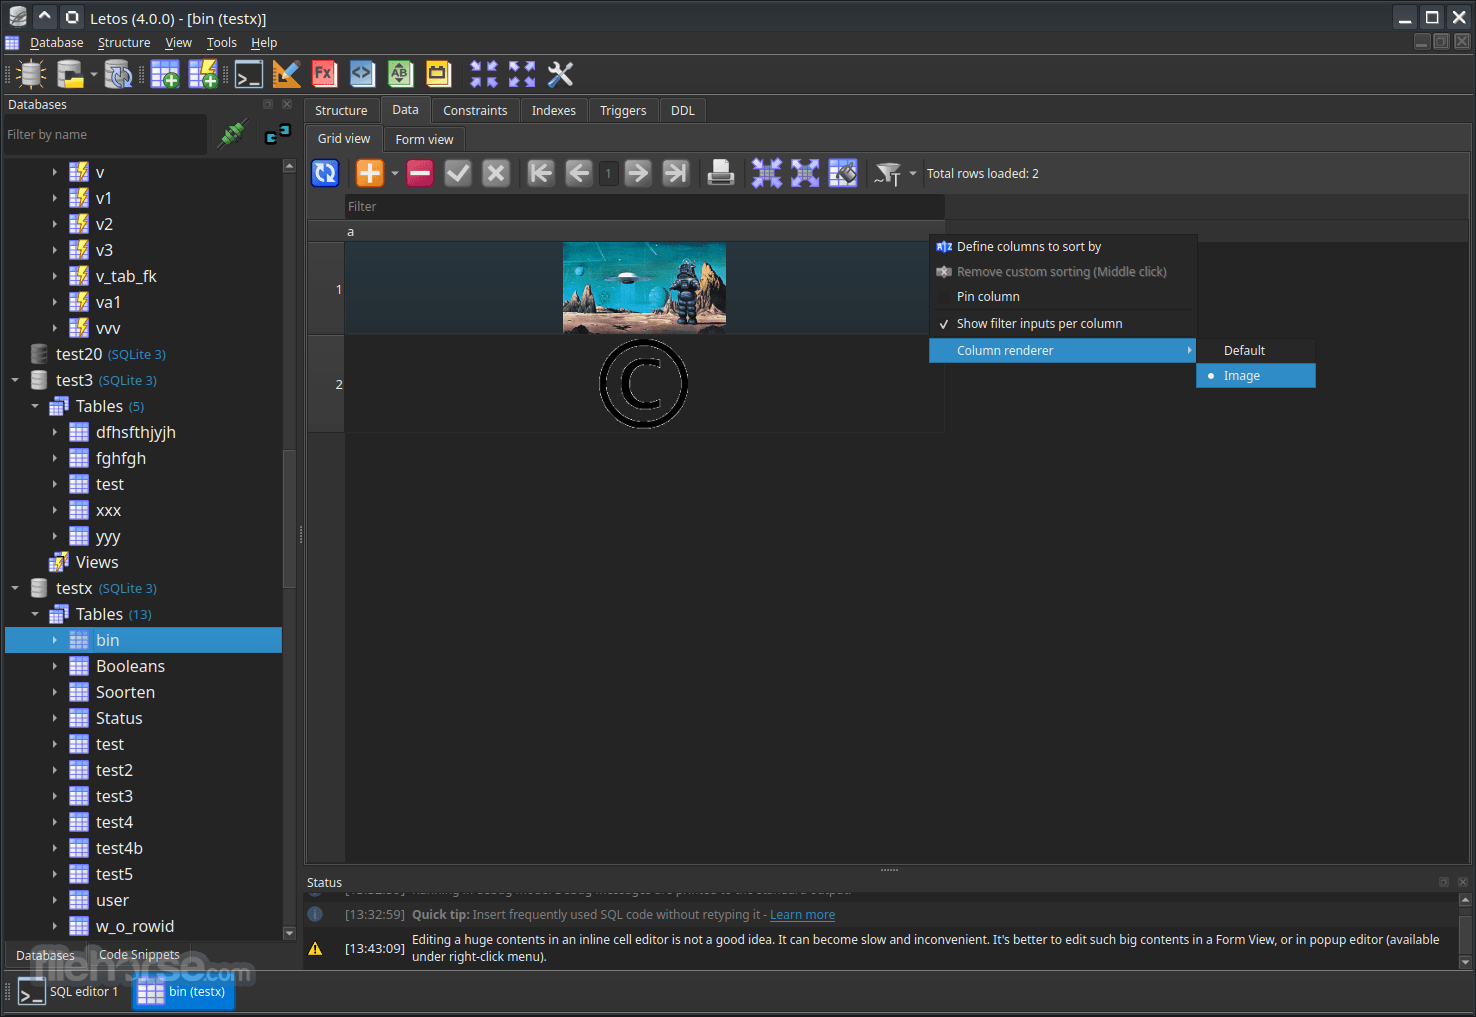Switch to the Constraints tab

tap(475, 110)
